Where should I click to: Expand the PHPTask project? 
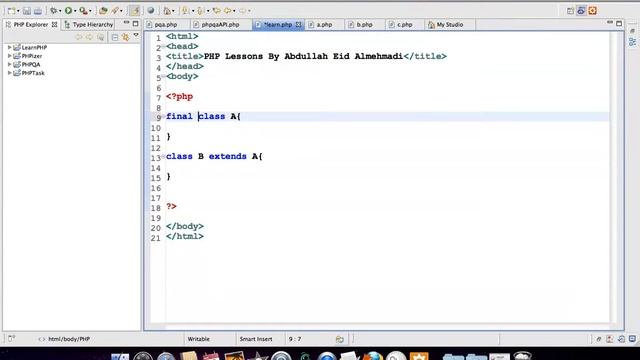pyautogui.click(x=9, y=73)
